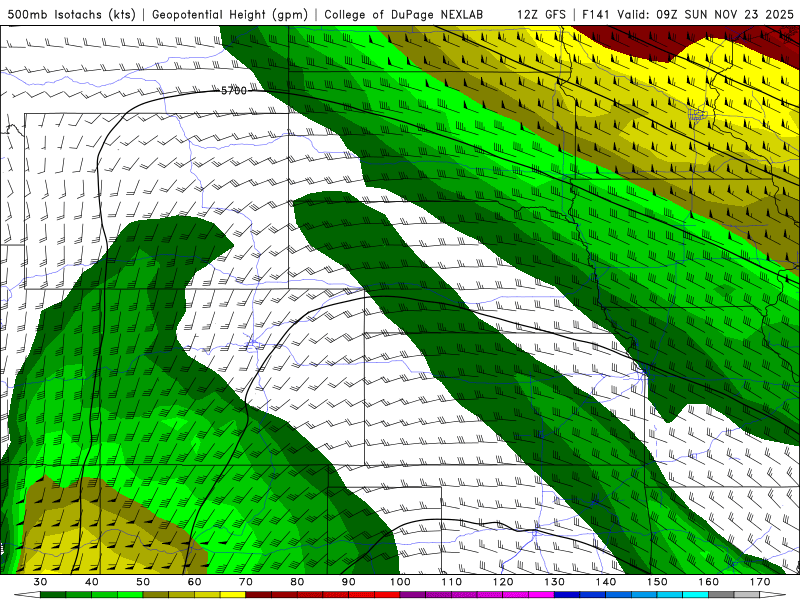Image resolution: width=800 pixels, height=600 pixels.
Task: Click the 'F141' forecast hour label
Action: point(596,15)
